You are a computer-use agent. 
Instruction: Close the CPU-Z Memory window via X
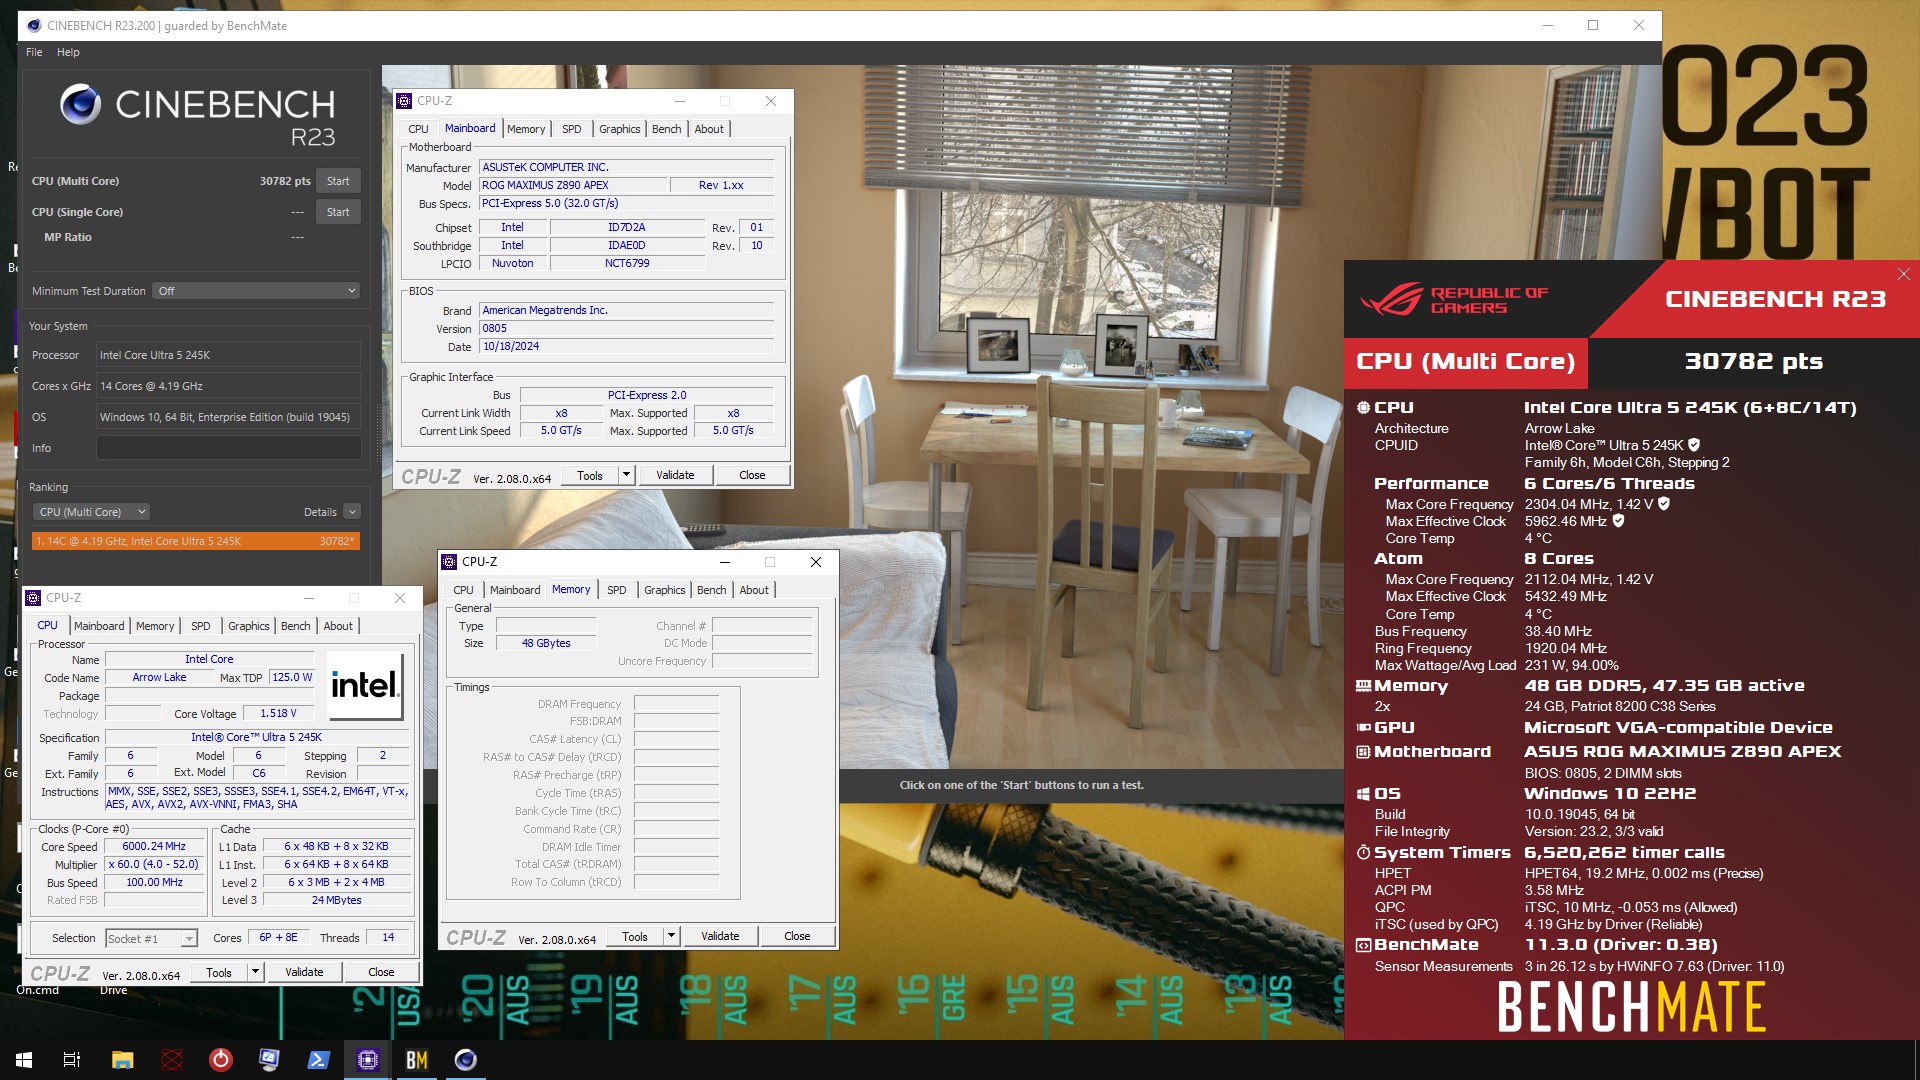816,562
